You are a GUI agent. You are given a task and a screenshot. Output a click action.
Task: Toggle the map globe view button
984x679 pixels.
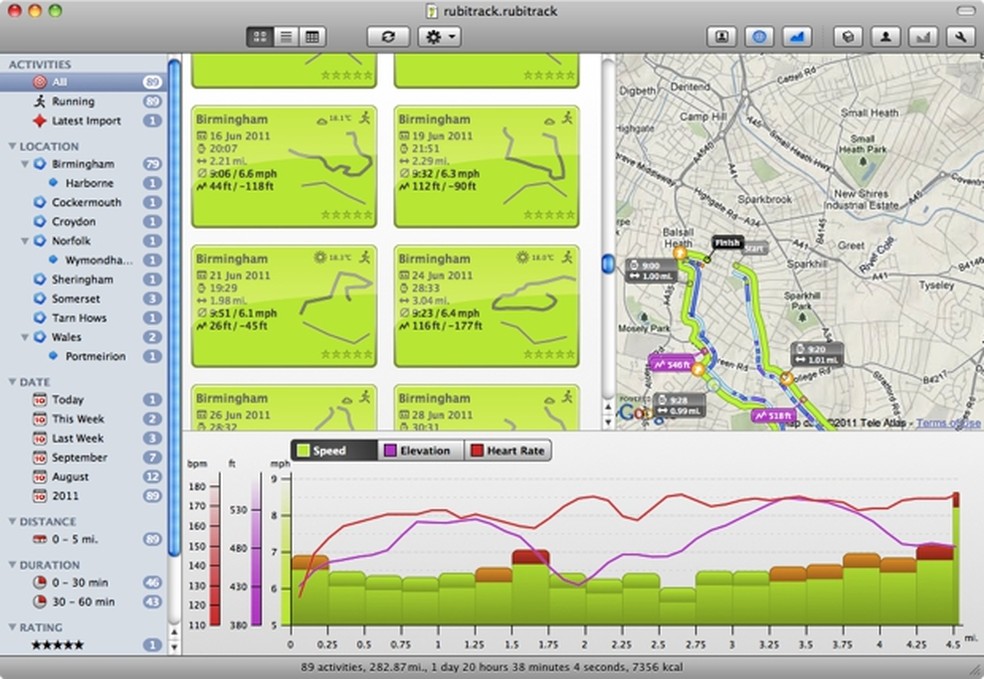(759, 37)
